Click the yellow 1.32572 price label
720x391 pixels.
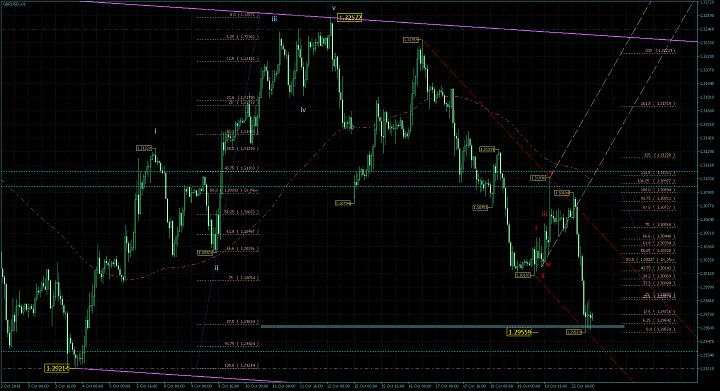tap(349, 18)
